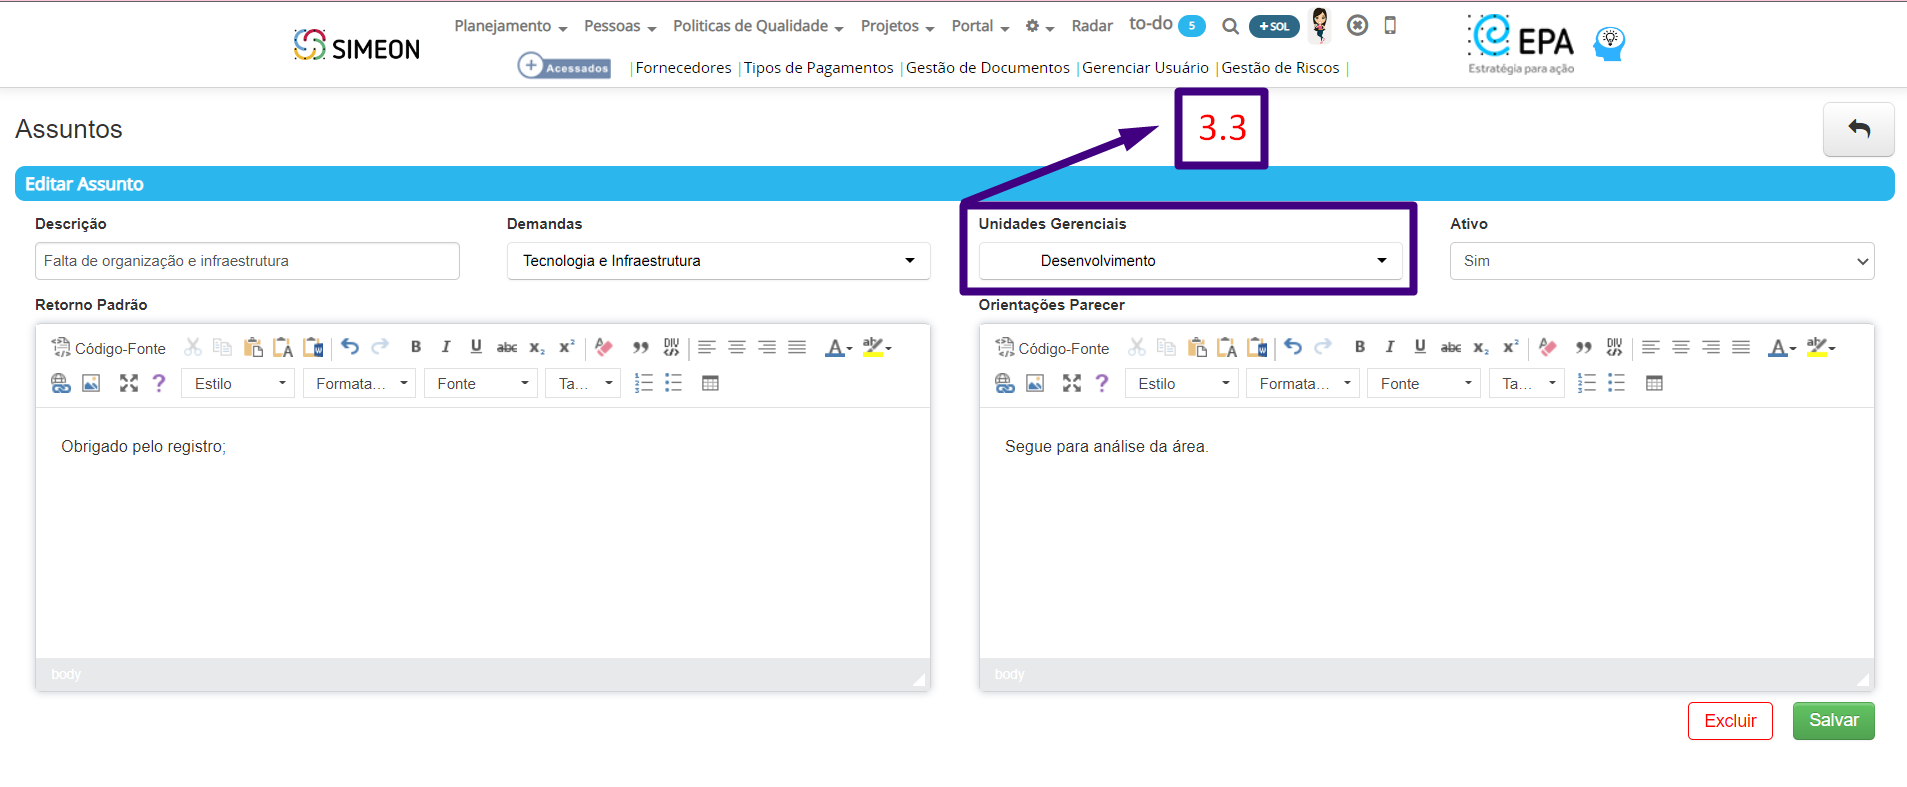Image resolution: width=1907 pixels, height=787 pixels.
Task: Click the Excluir button
Action: 1730,721
